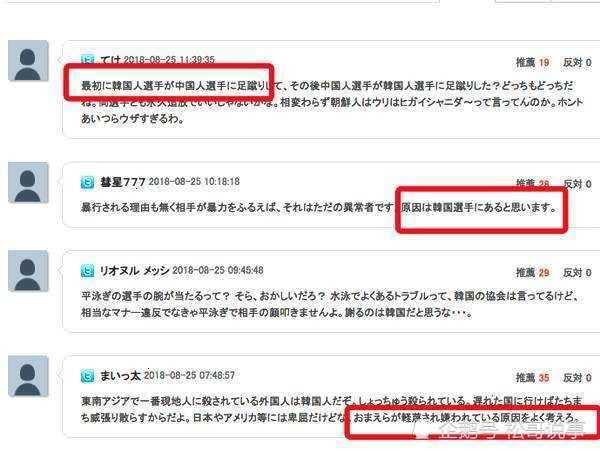The image size is (600, 451).
Task: Open avatar of commenter リオヌル メッシ
Action: (x=28, y=271)
